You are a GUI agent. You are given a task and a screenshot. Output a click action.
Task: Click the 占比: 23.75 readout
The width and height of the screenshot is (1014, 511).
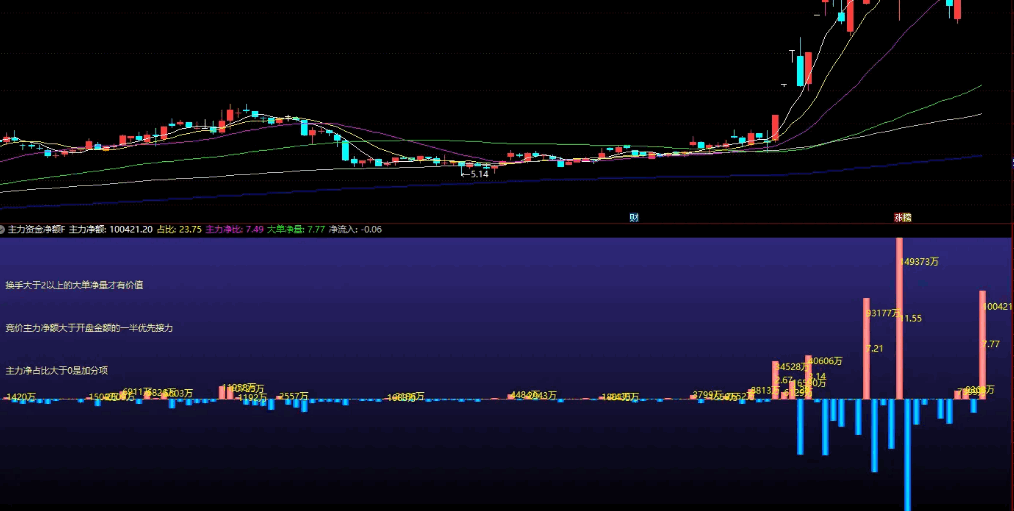tap(179, 230)
